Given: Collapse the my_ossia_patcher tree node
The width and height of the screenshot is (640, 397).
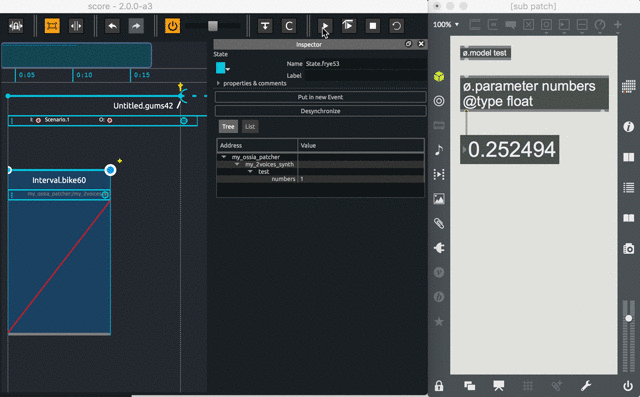Looking at the screenshot, I should tap(224, 157).
